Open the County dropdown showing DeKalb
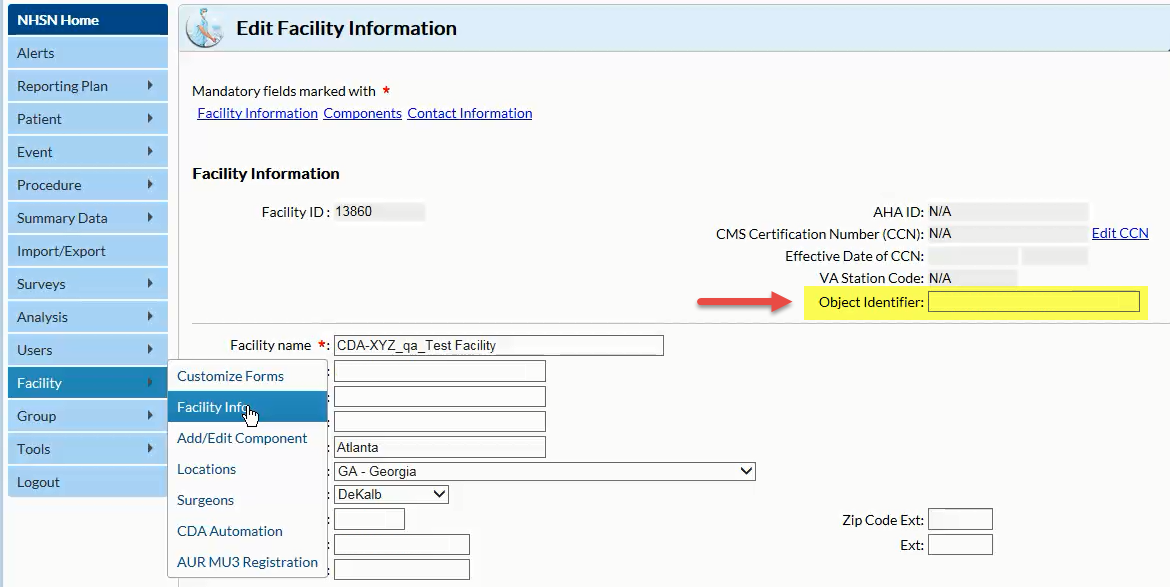1170x587 pixels. 391,494
